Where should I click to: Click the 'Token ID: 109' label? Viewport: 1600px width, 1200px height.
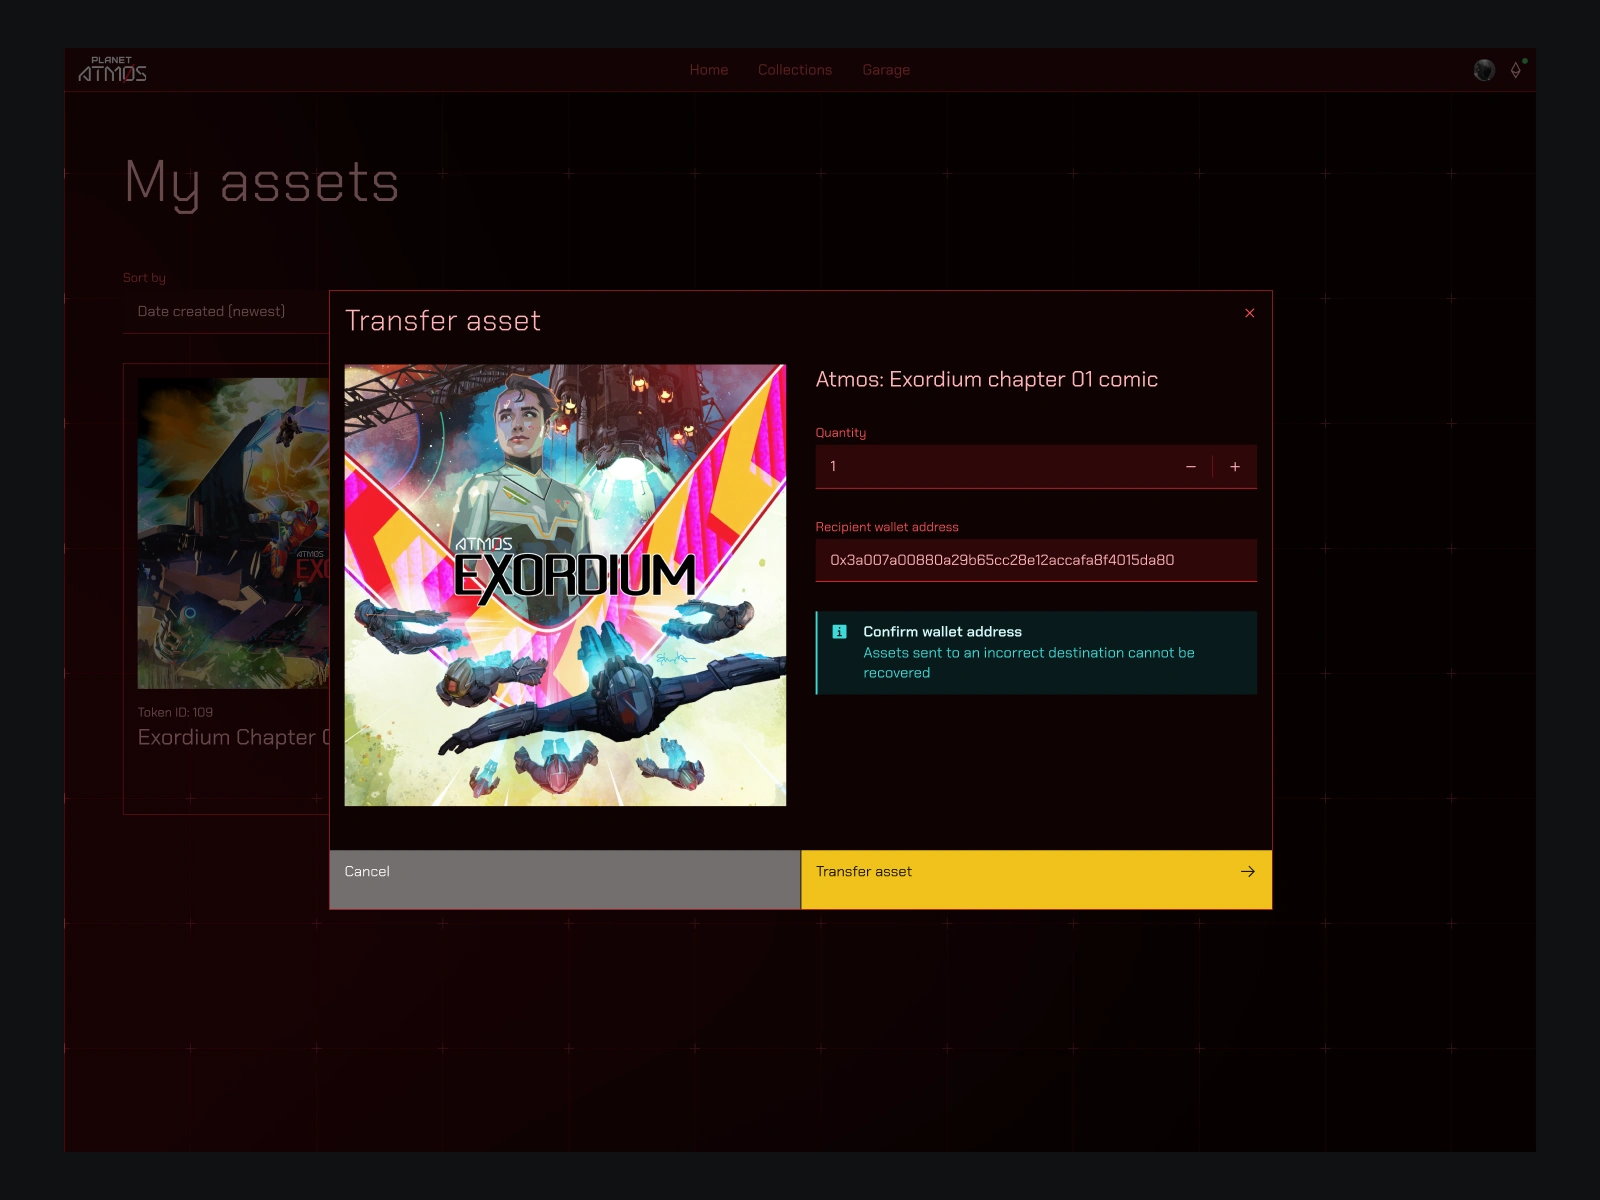tap(175, 712)
